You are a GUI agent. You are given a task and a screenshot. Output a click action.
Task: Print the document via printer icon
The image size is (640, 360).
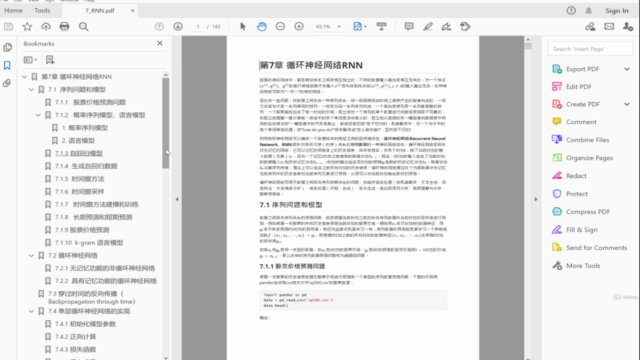click(x=64, y=27)
